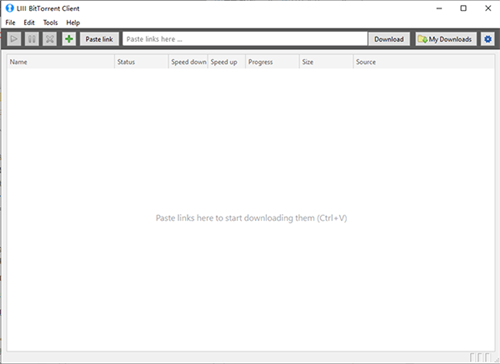
Task: Sort by the Source column header
Action: tap(424, 62)
